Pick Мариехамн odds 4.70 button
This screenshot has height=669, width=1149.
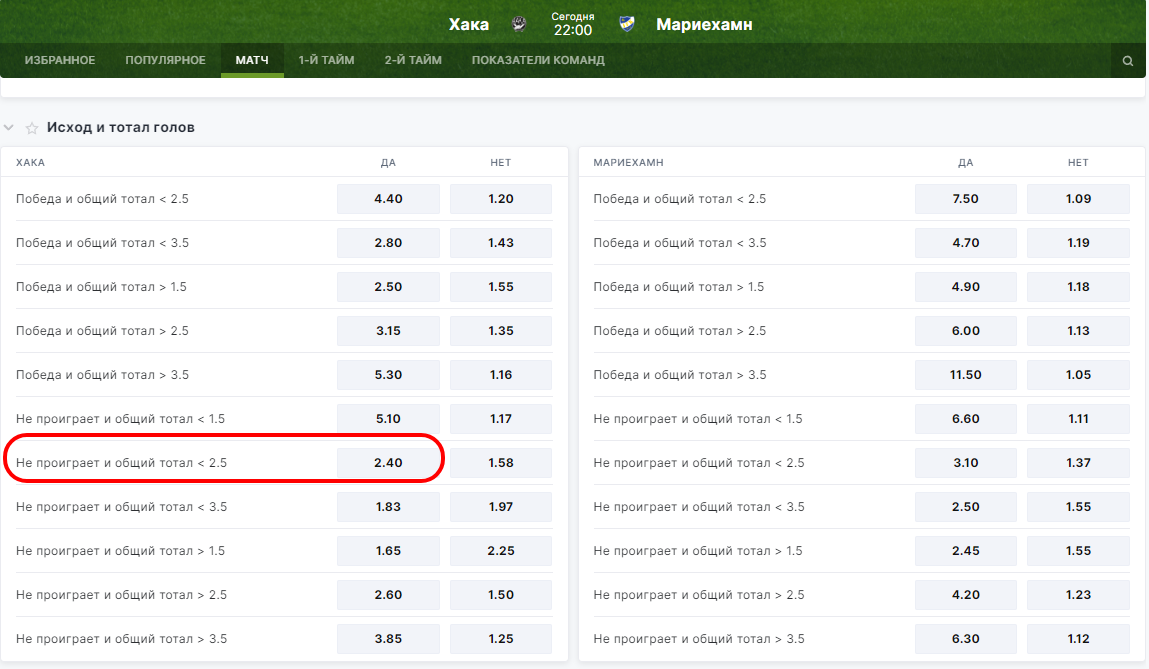966,243
